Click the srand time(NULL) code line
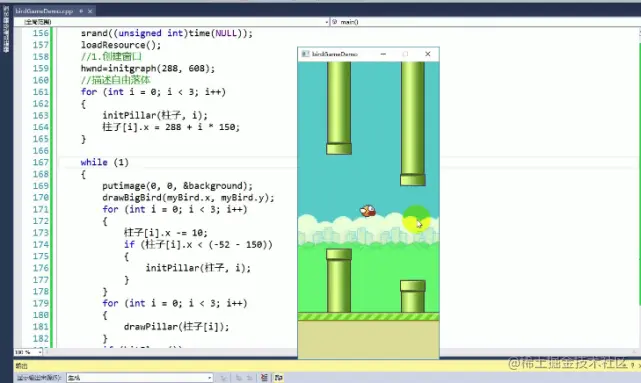 click(167, 33)
